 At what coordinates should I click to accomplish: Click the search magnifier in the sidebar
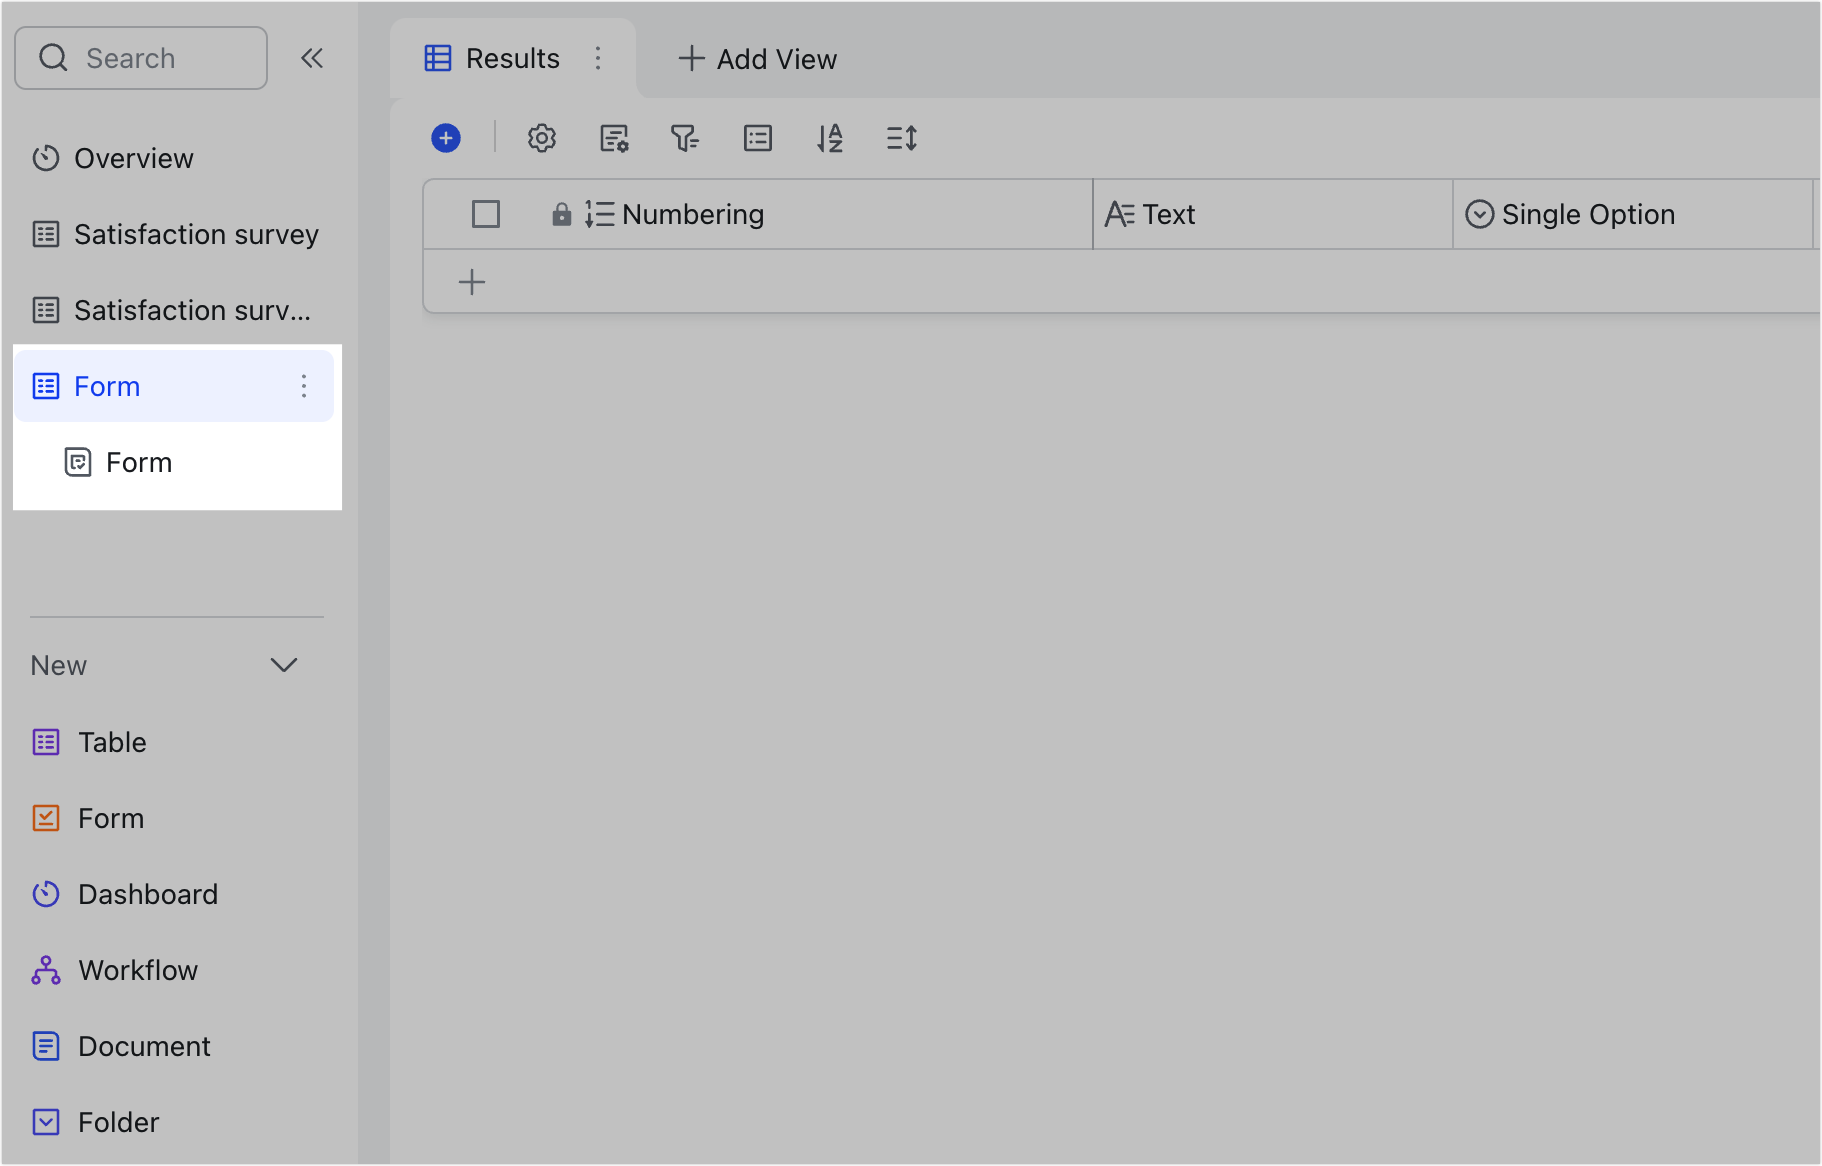coord(54,58)
